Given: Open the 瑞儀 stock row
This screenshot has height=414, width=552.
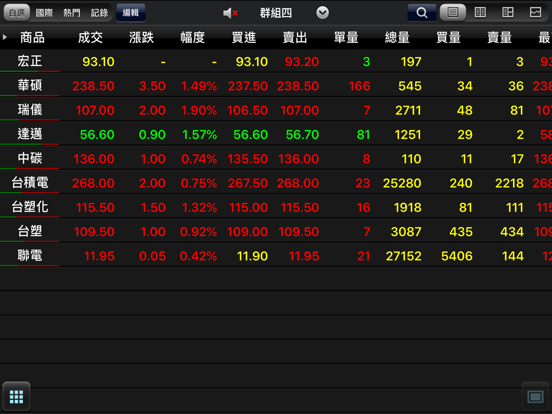Looking at the screenshot, I should click(x=276, y=109).
